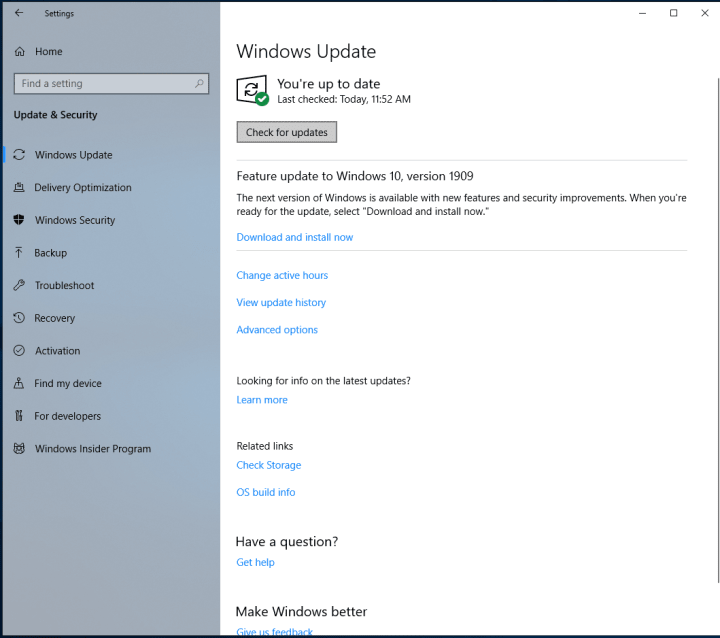Click 'Last checked: Today, 11:52 AM' text
The height and width of the screenshot is (638, 720).
click(344, 99)
